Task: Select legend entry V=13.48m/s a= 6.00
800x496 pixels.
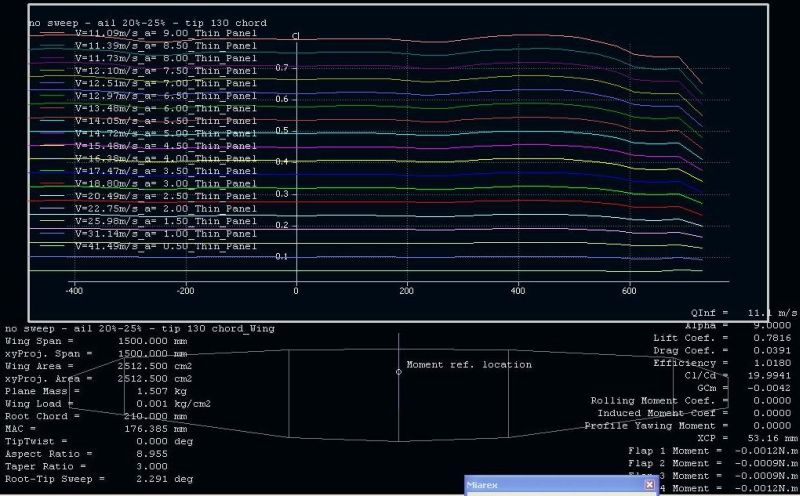Action: click(x=149, y=108)
